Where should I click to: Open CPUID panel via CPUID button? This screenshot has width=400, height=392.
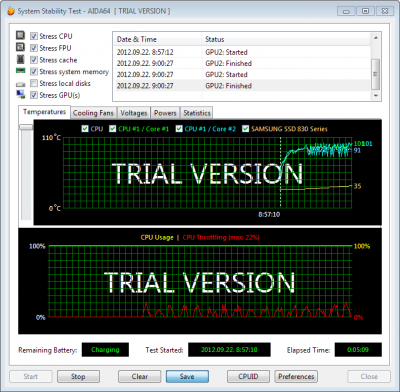coord(248,377)
